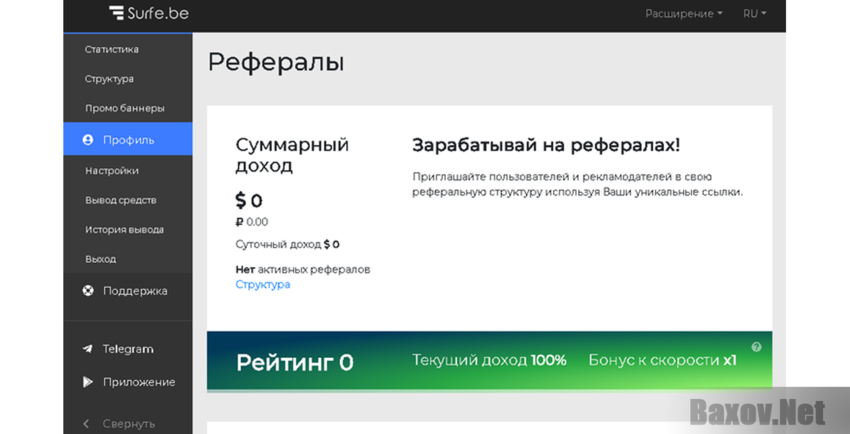Viewport: 850px width, 434px height.
Task: Go to Структура in the sidebar menu
Action: 109,79
